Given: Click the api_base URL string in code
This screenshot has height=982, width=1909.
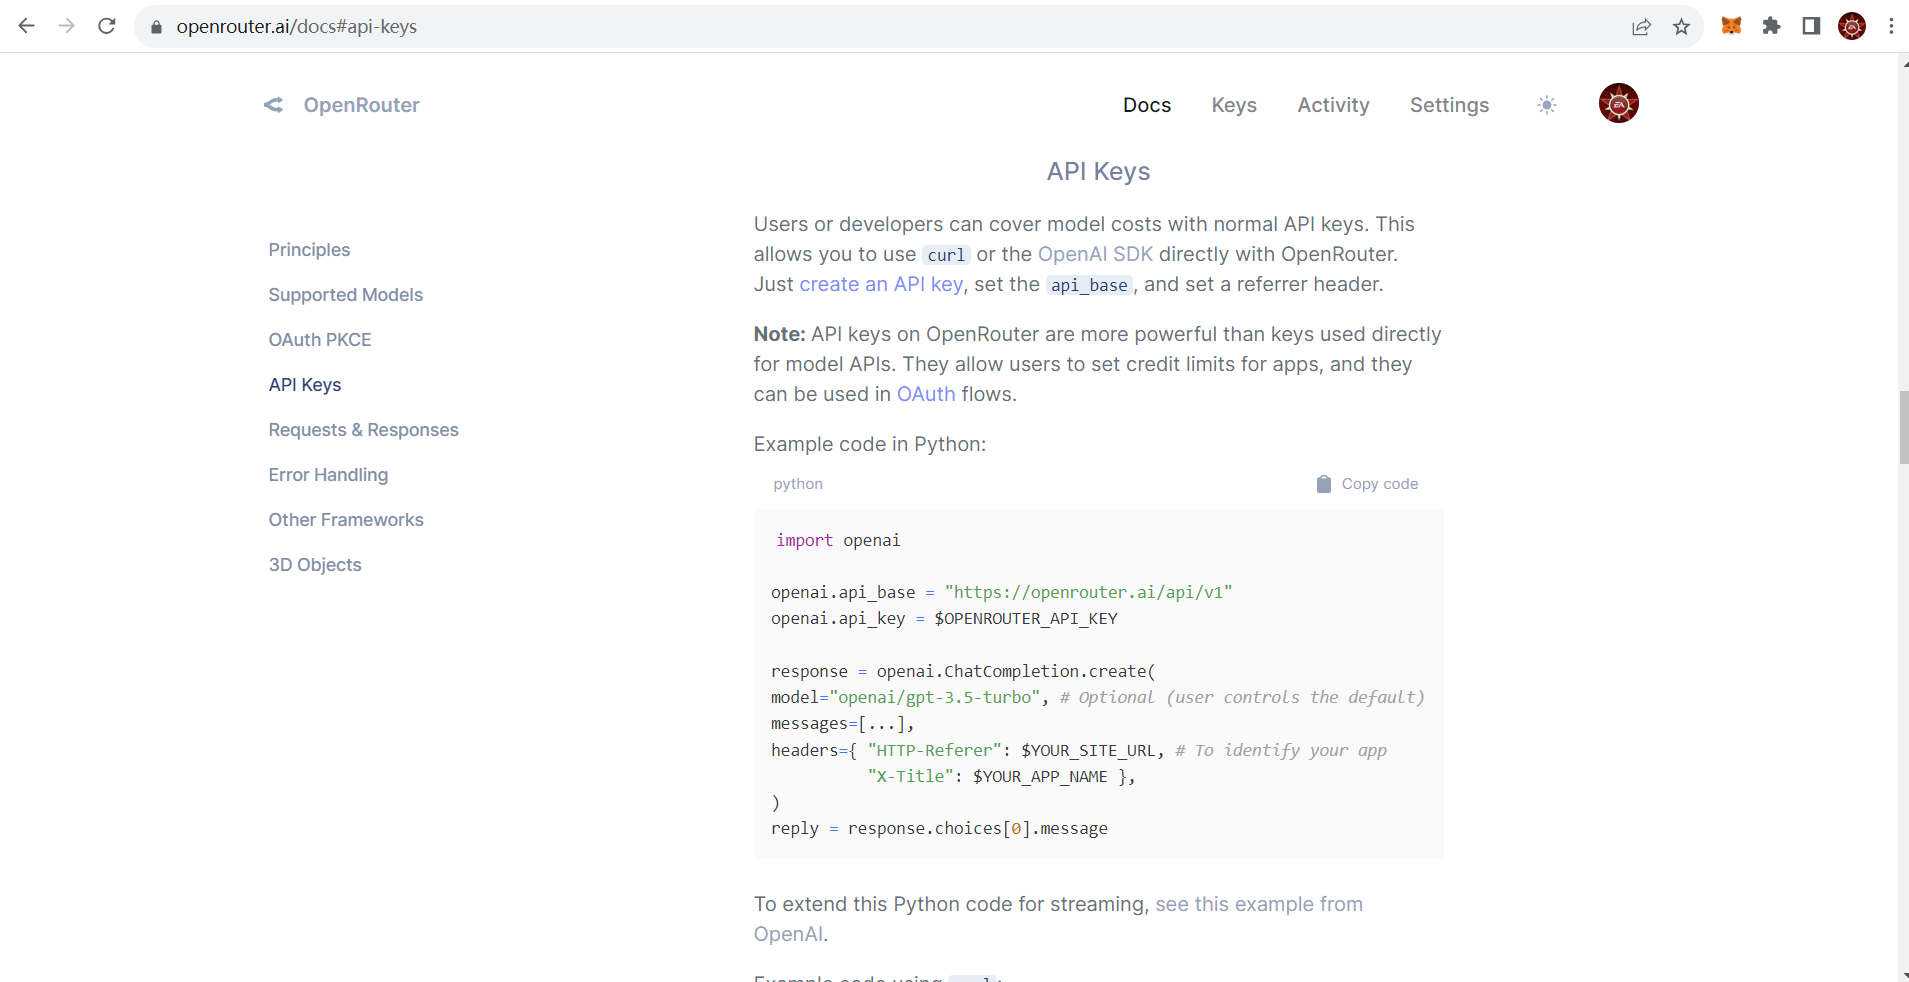Looking at the screenshot, I should (1088, 592).
